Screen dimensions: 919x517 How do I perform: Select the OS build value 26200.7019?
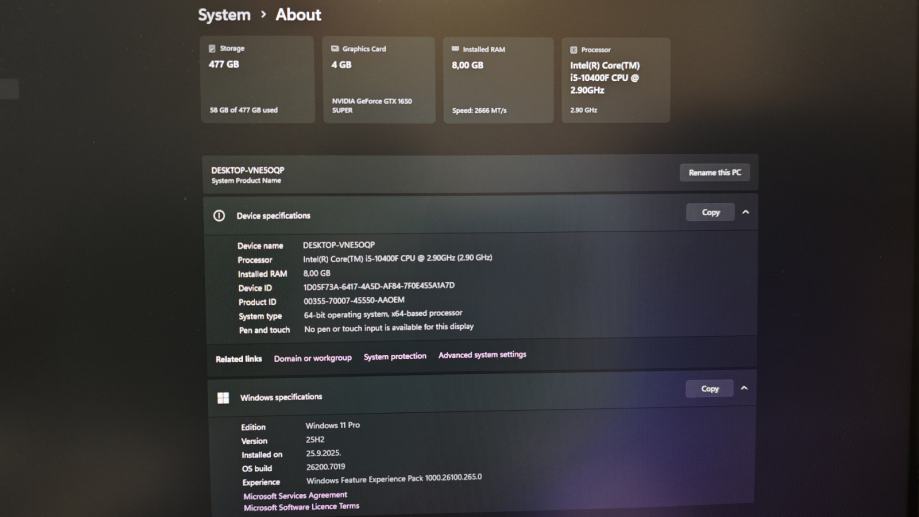(326, 467)
